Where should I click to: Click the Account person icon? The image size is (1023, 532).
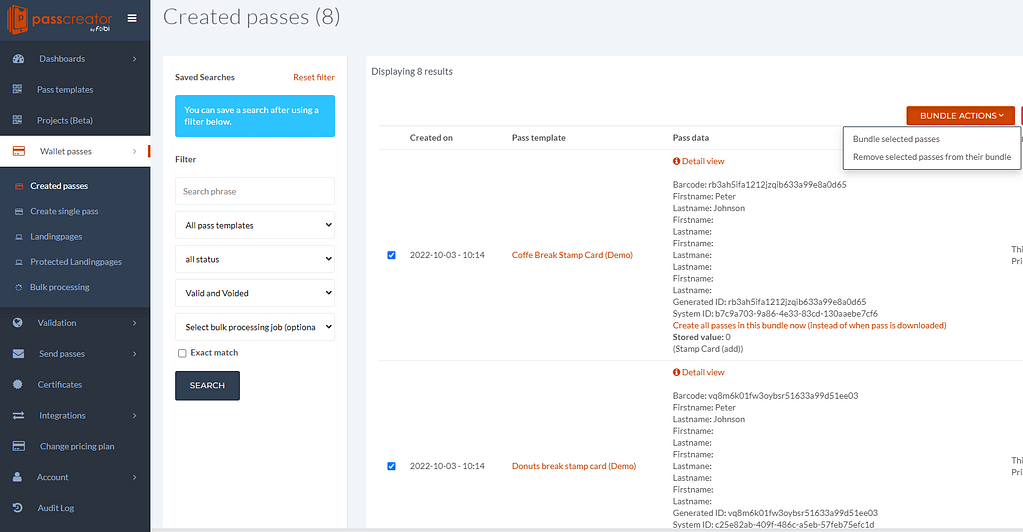tap(17, 477)
